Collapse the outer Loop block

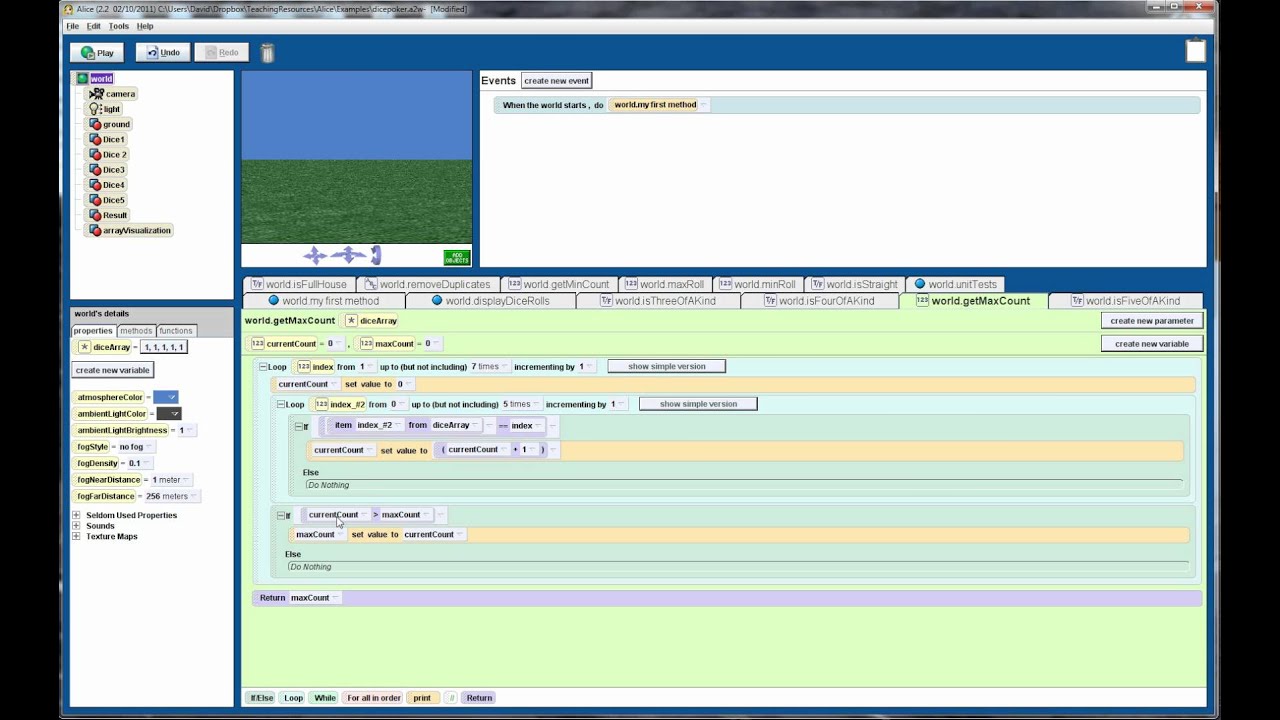263,367
